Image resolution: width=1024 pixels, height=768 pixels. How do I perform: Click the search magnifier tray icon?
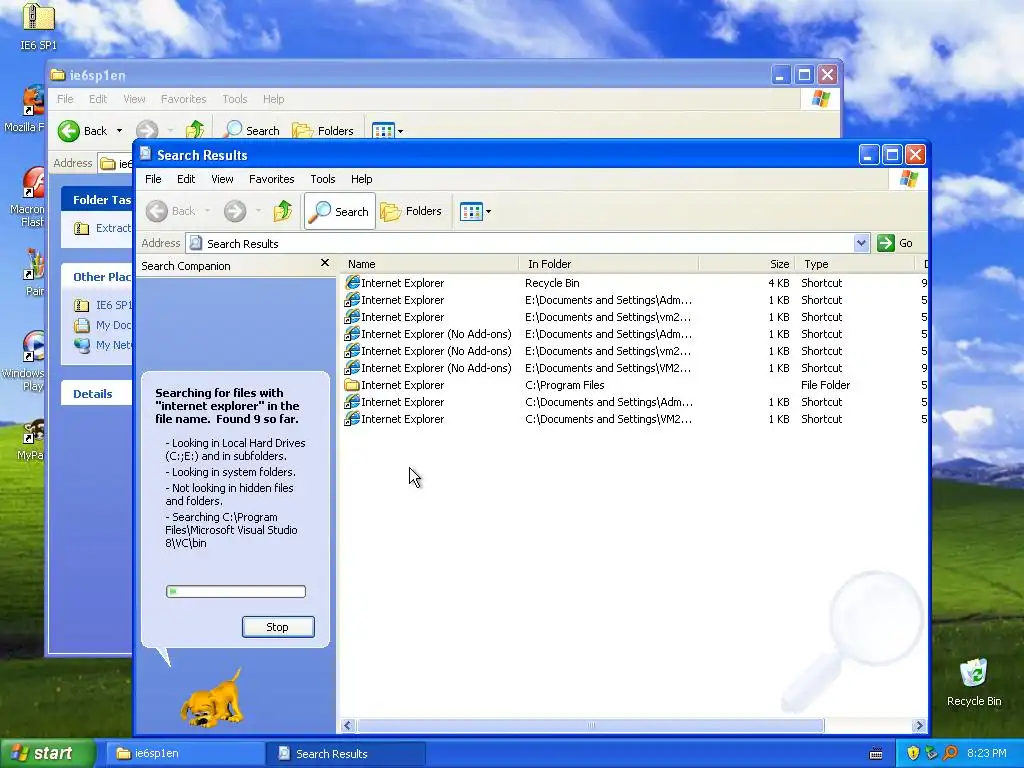(951, 753)
